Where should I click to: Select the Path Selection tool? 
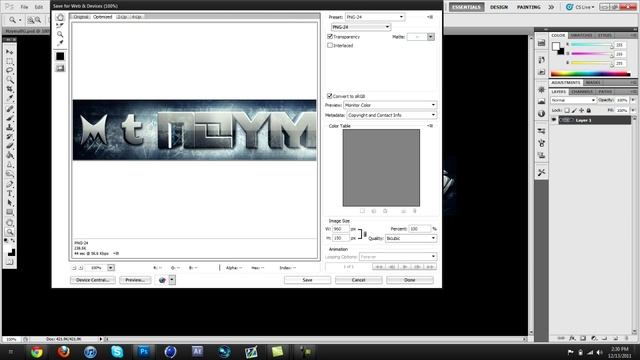click(10, 203)
